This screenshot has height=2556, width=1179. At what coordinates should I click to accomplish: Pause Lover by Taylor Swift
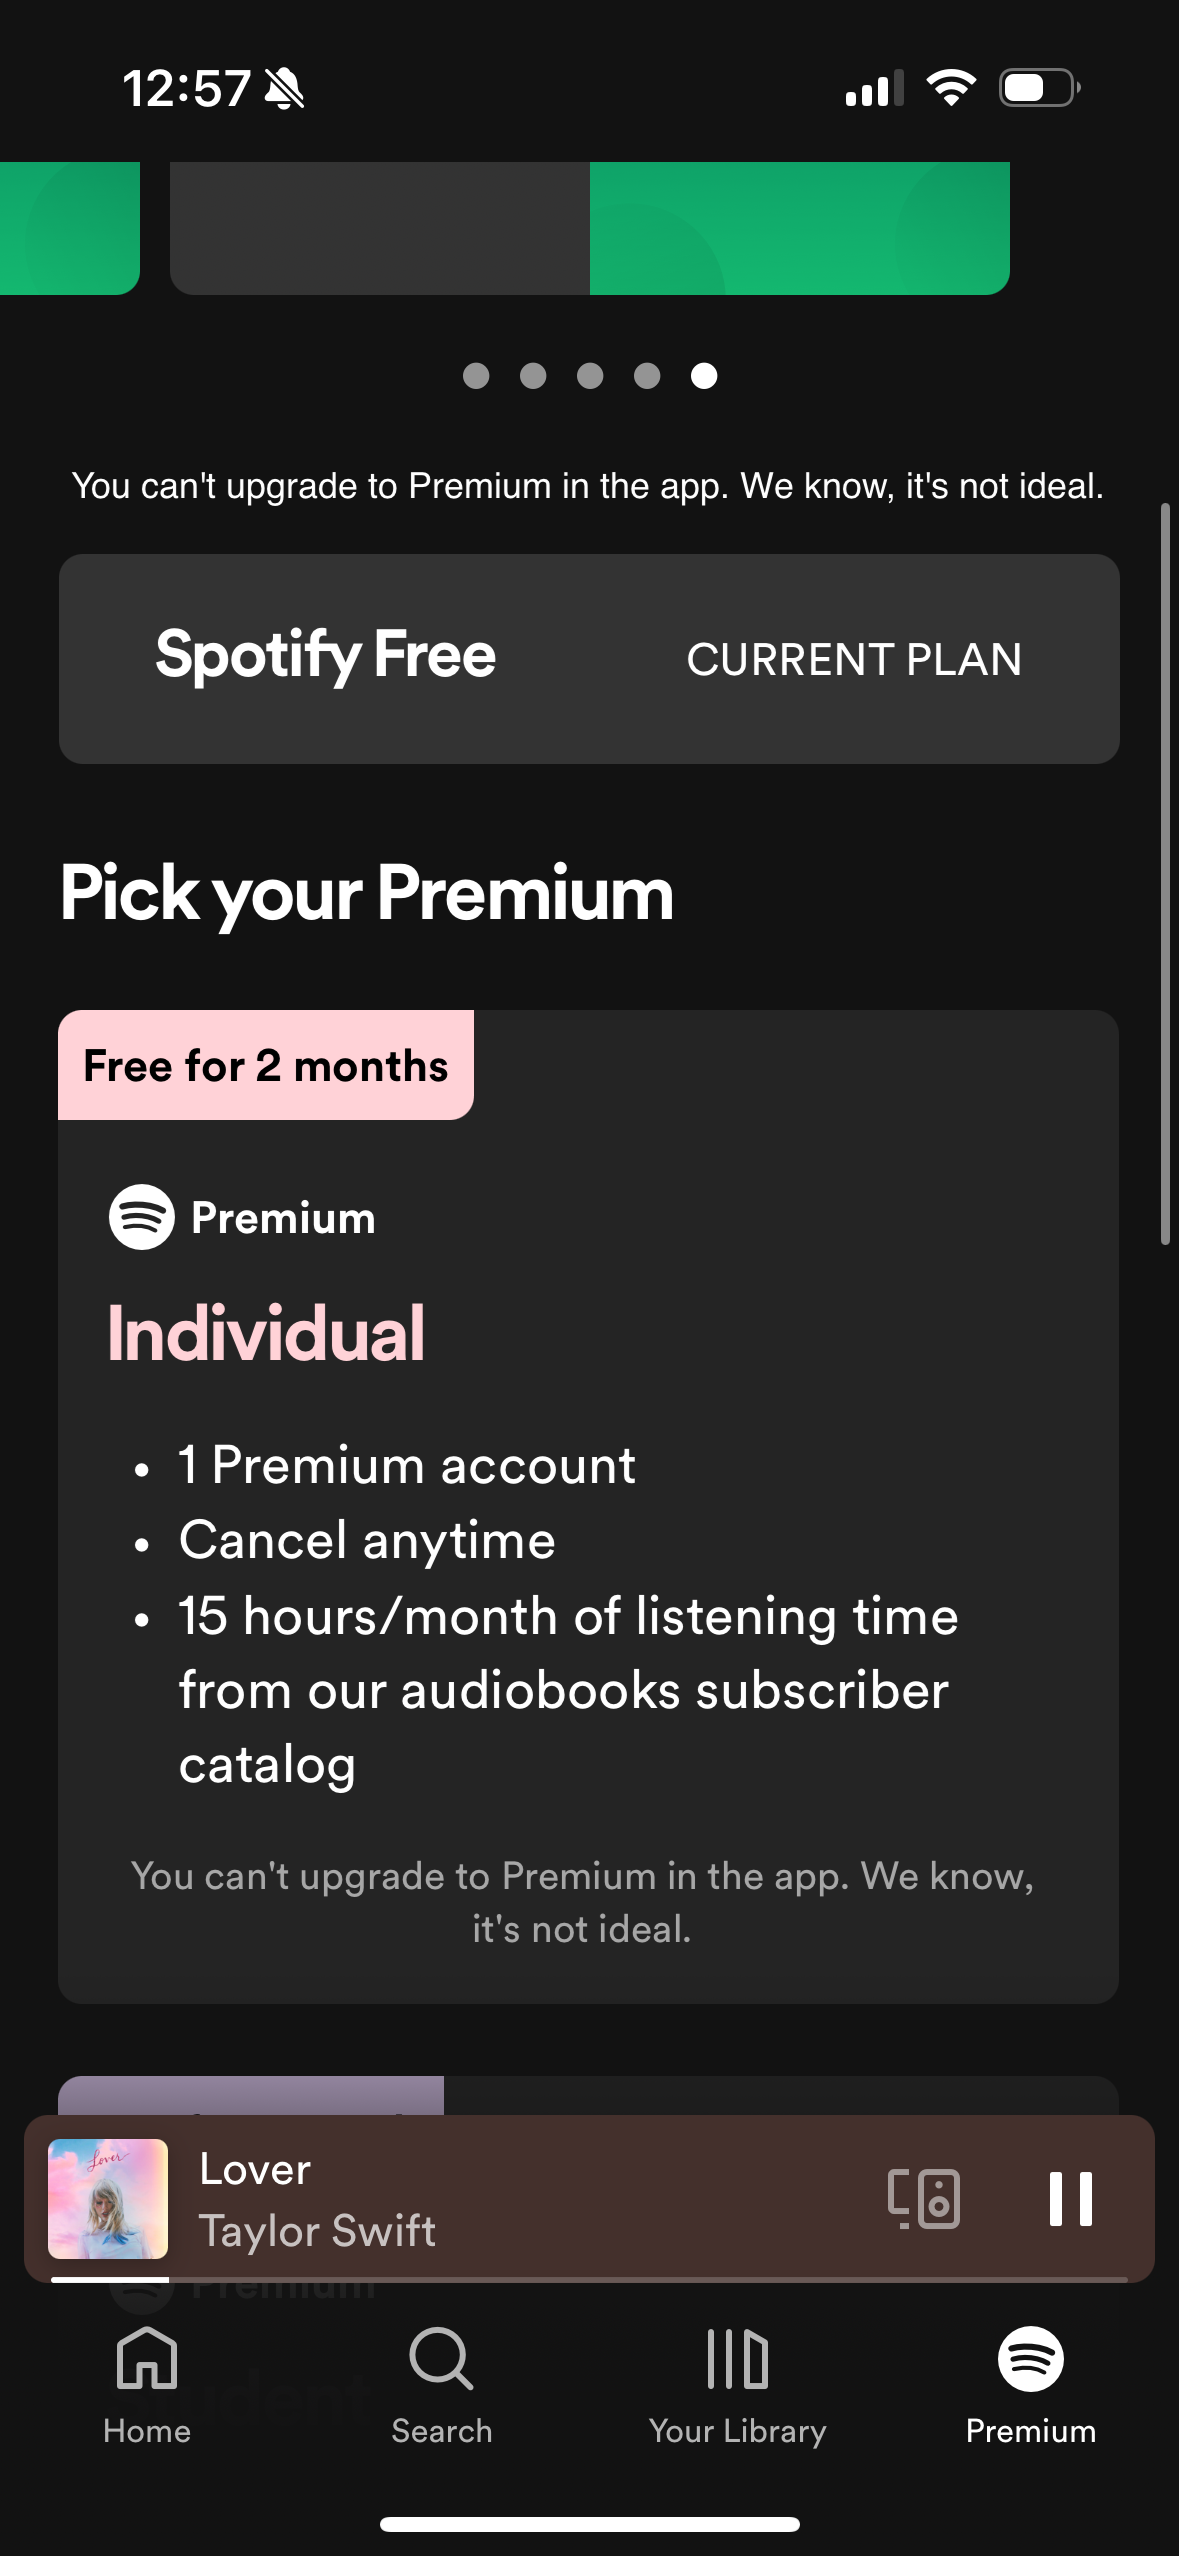coord(1070,2200)
